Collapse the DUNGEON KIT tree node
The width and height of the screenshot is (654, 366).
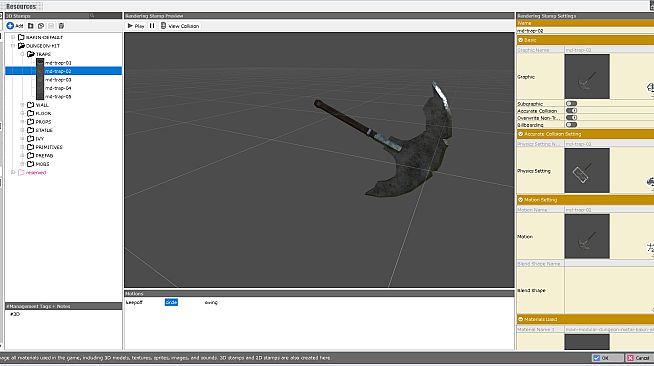tap(13, 46)
